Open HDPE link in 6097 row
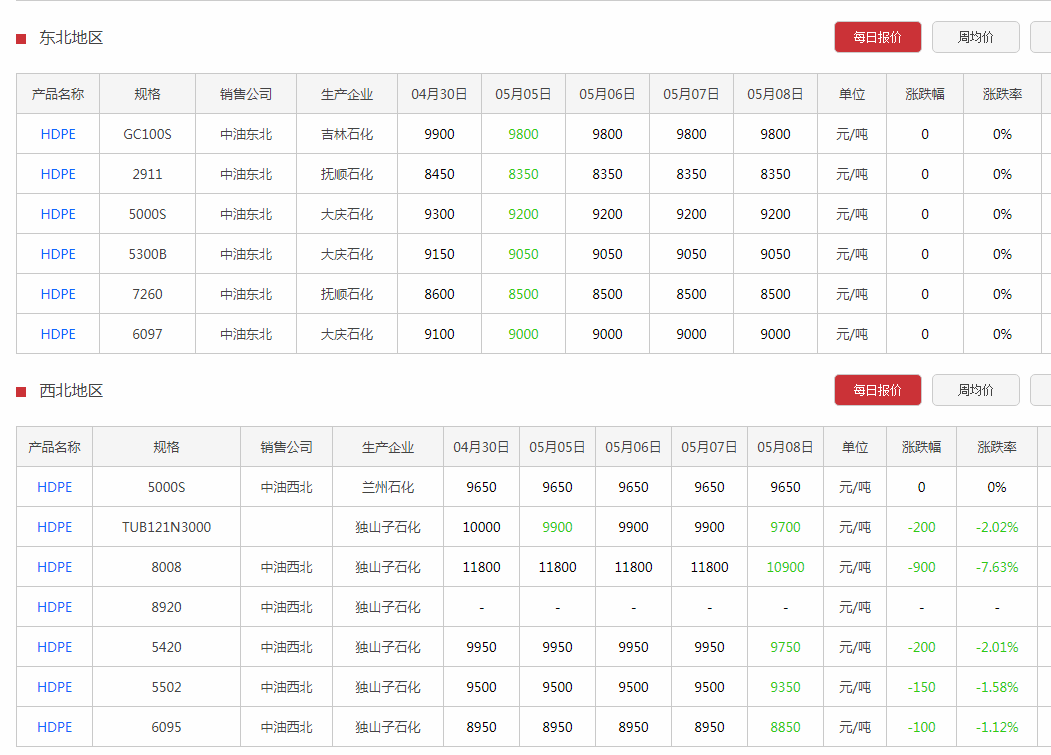 pos(58,334)
